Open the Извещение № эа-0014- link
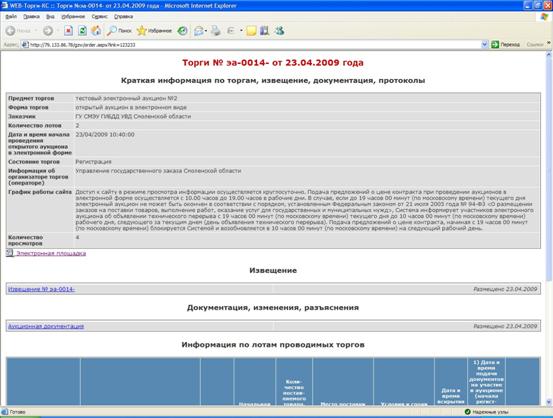This screenshot has width=553, height=418. (41, 289)
